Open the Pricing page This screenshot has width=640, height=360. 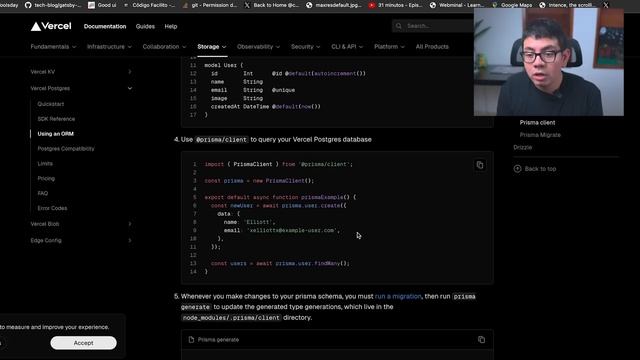[x=46, y=178]
